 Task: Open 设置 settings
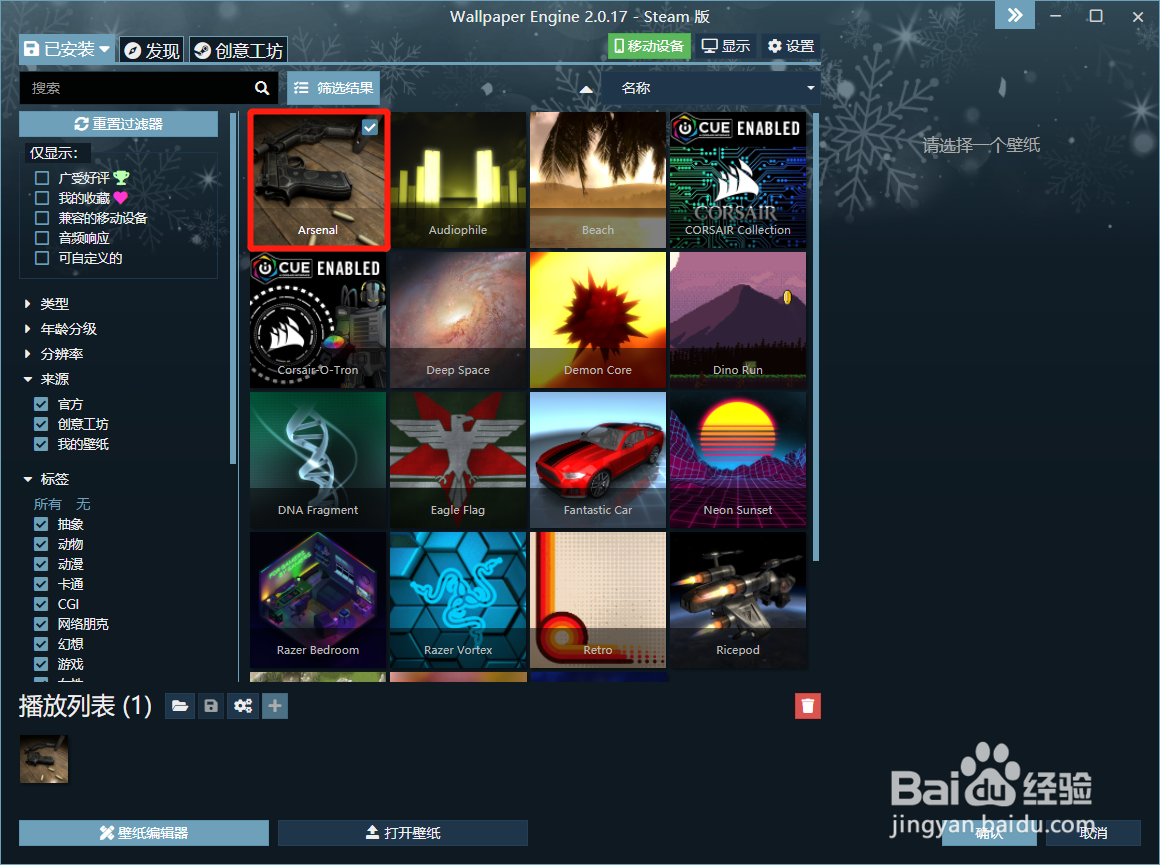(791, 46)
